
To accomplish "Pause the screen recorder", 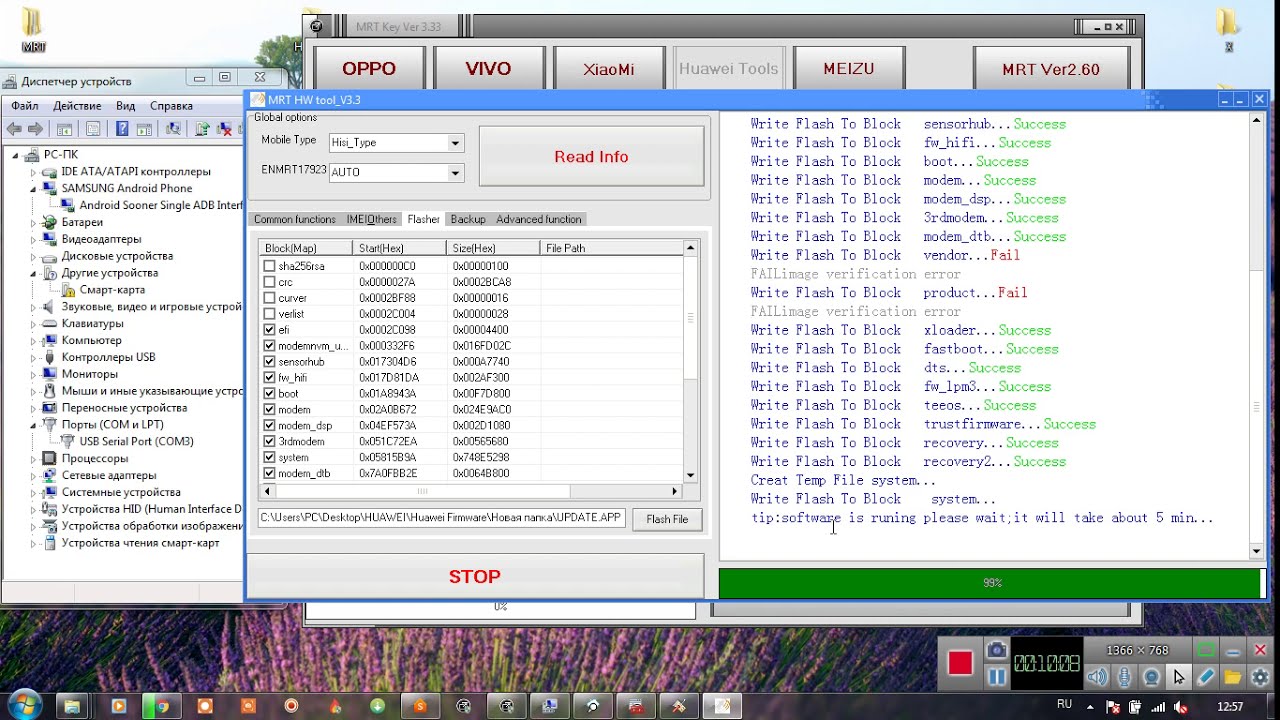I will 997,677.
